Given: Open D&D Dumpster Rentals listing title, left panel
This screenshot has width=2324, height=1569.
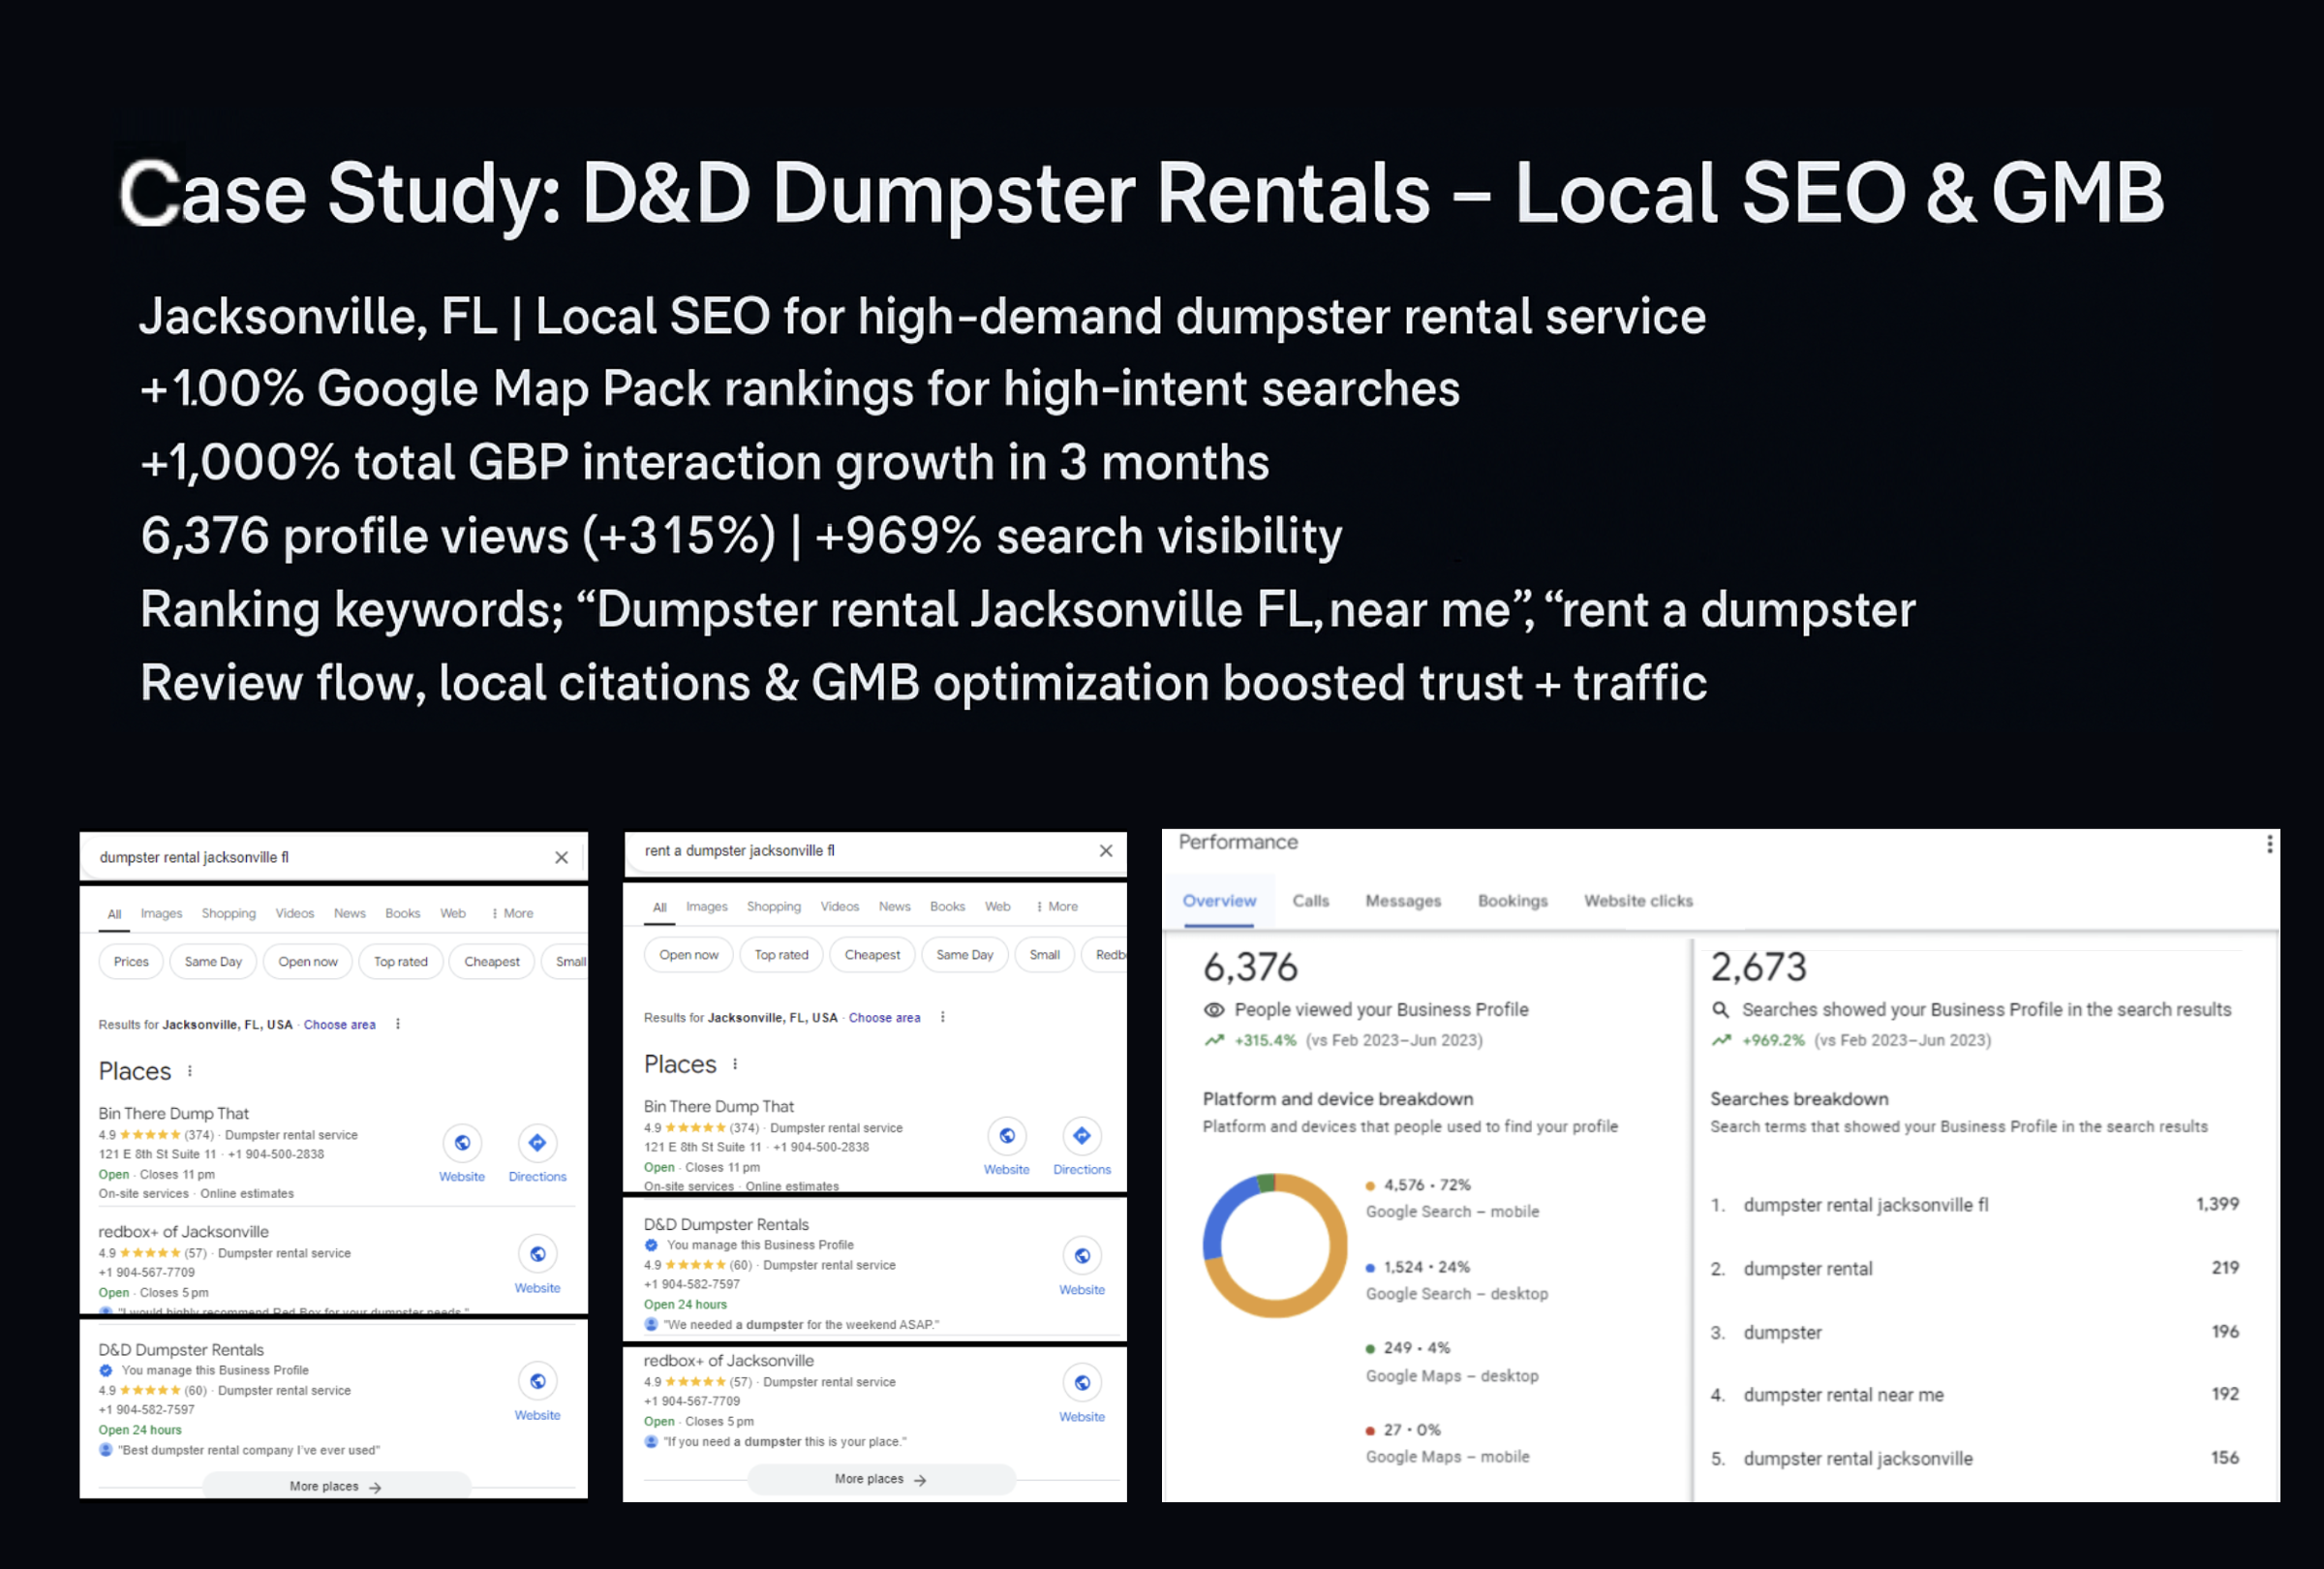Looking at the screenshot, I should [181, 1349].
